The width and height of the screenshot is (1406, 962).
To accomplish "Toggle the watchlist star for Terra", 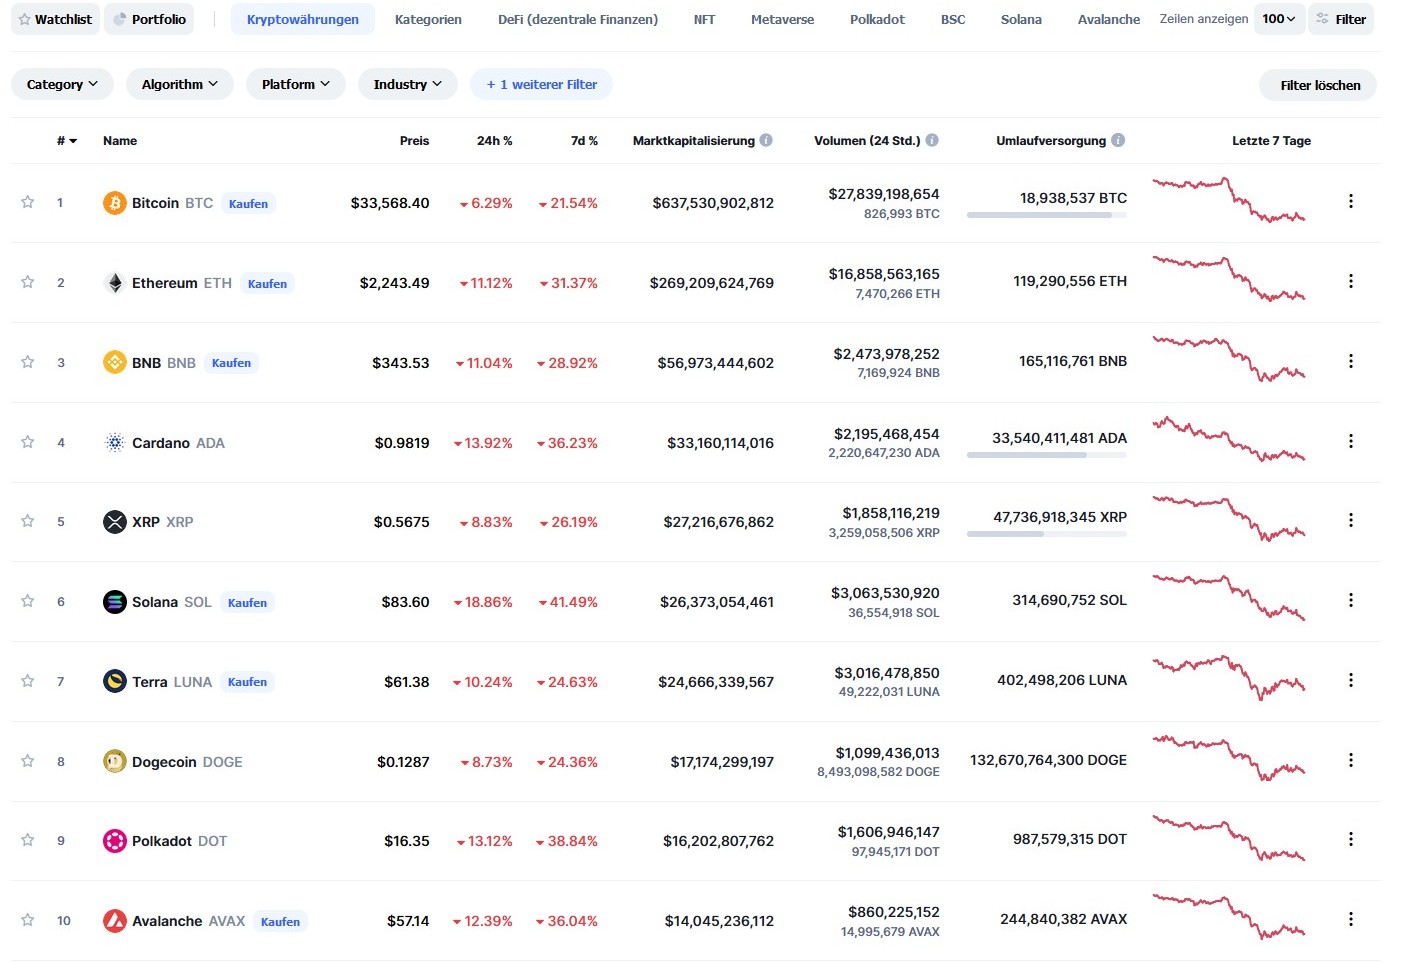I will click(28, 681).
